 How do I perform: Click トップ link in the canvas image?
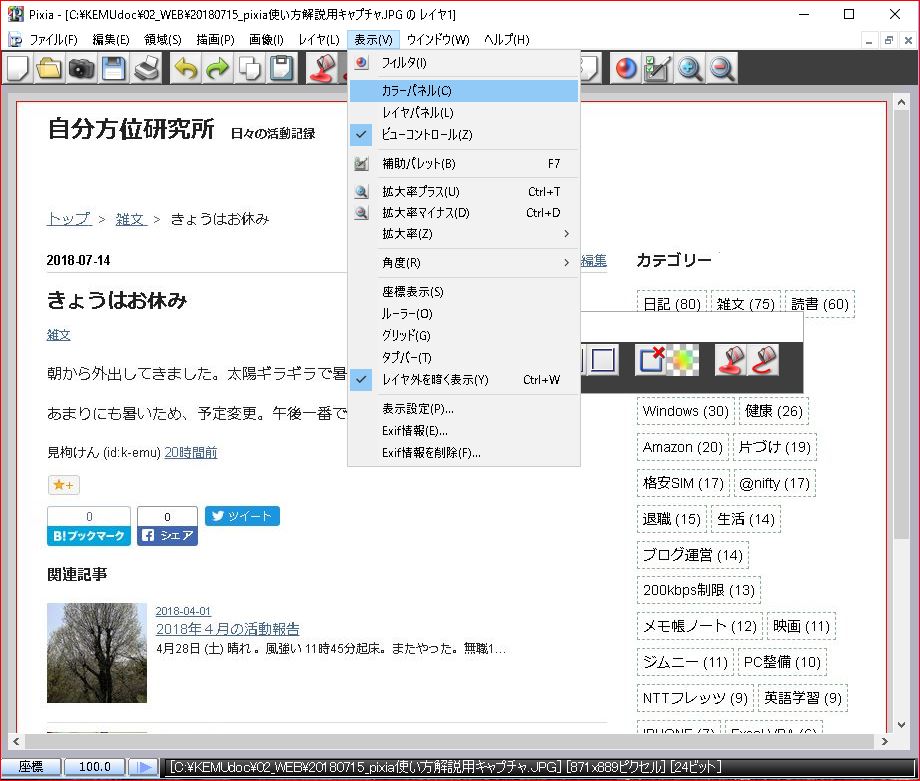point(69,219)
